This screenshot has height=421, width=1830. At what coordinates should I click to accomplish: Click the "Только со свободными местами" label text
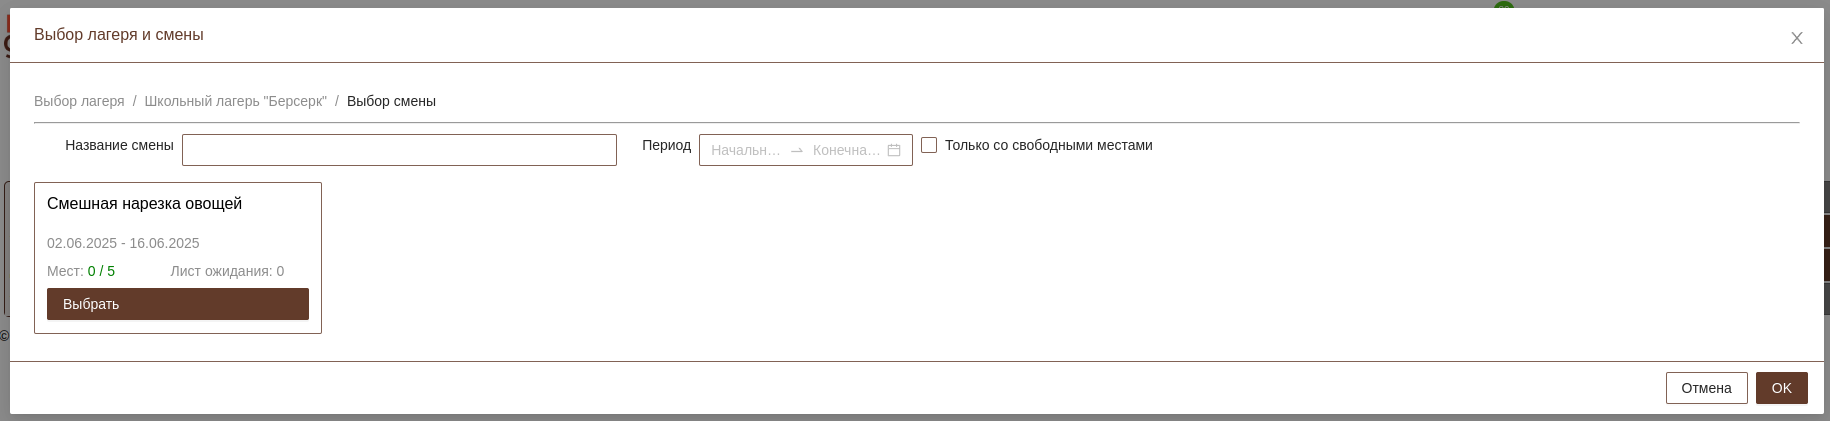1048,145
